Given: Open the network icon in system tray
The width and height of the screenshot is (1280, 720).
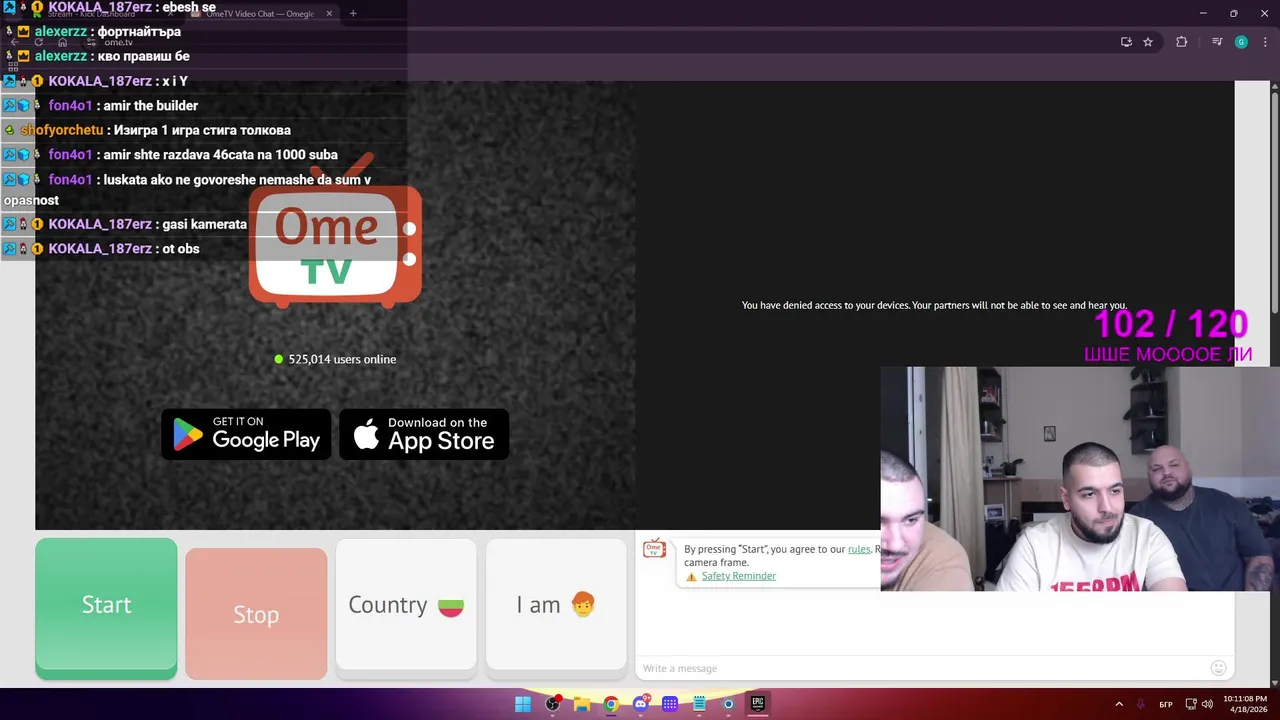Looking at the screenshot, I should click(x=1190, y=704).
